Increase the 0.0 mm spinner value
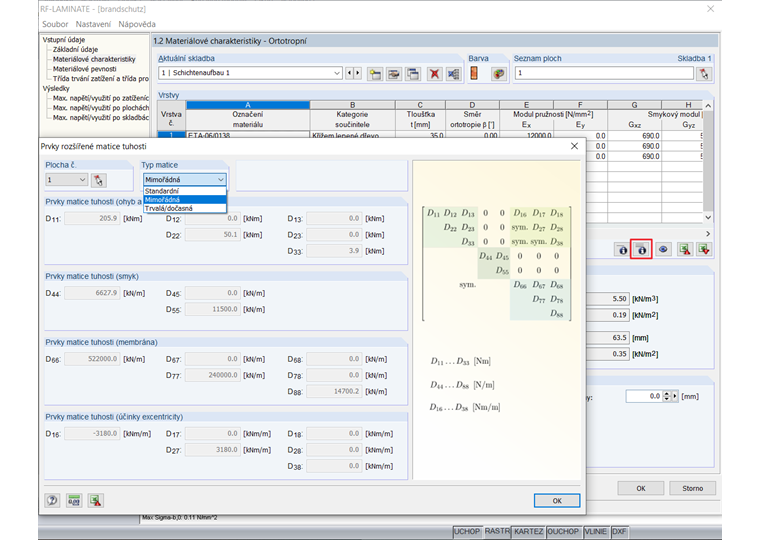The image size is (760, 540). pos(667,394)
